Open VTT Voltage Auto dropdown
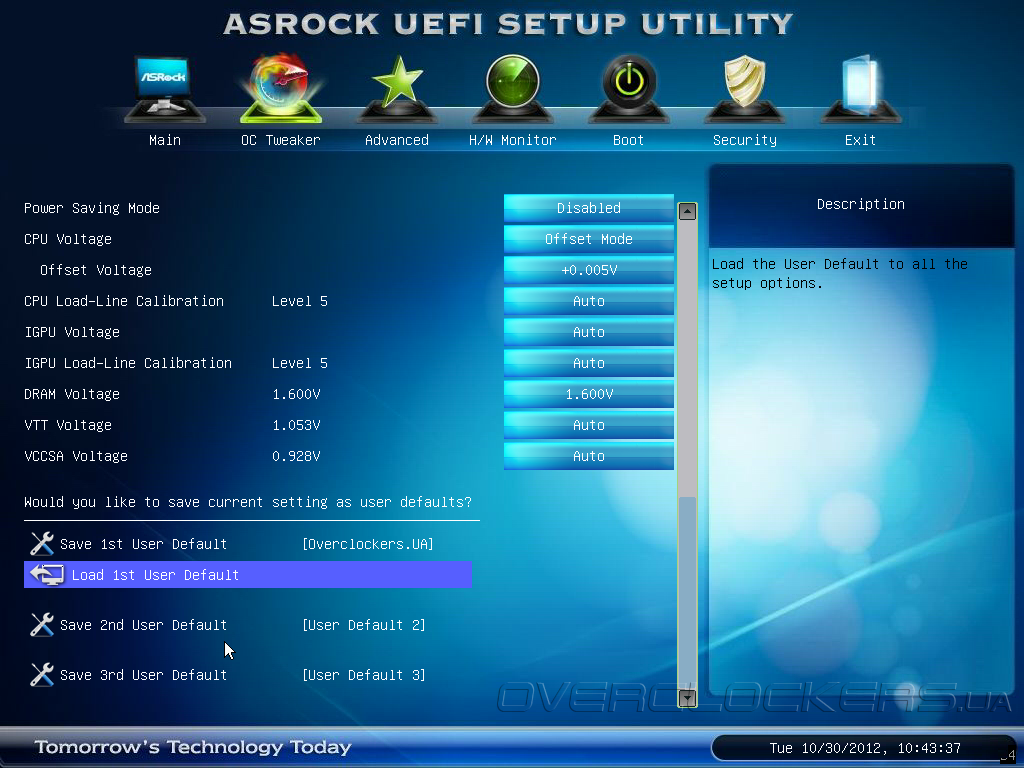This screenshot has height=768, width=1024. click(588, 425)
